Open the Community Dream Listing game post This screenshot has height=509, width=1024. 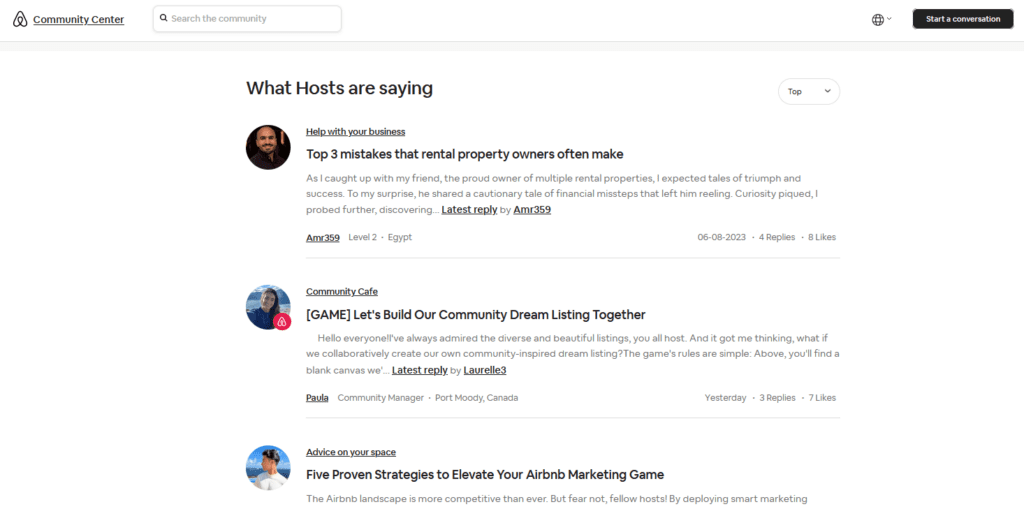click(x=475, y=314)
